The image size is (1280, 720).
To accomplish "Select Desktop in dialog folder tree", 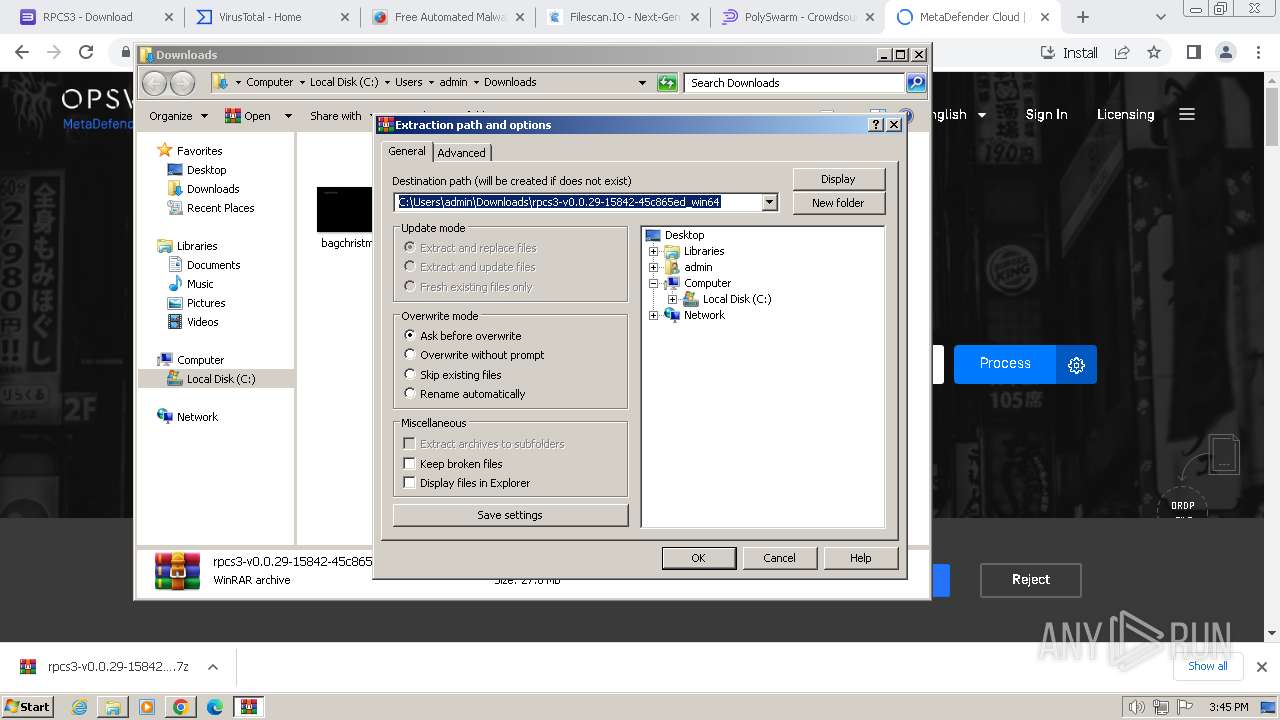I will point(684,235).
